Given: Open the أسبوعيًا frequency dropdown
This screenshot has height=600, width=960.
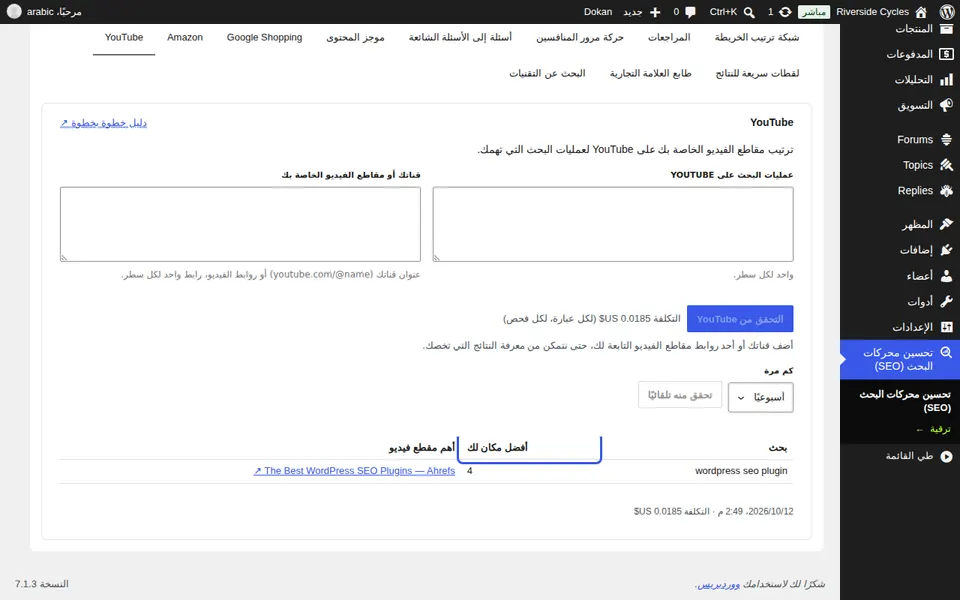Looking at the screenshot, I should tap(760, 397).
